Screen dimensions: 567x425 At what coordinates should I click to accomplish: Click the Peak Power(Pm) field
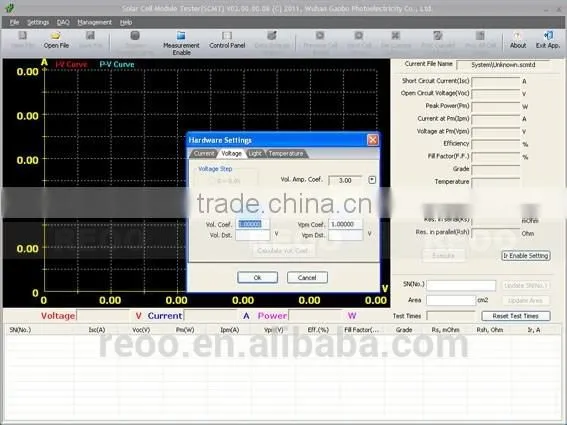point(496,107)
